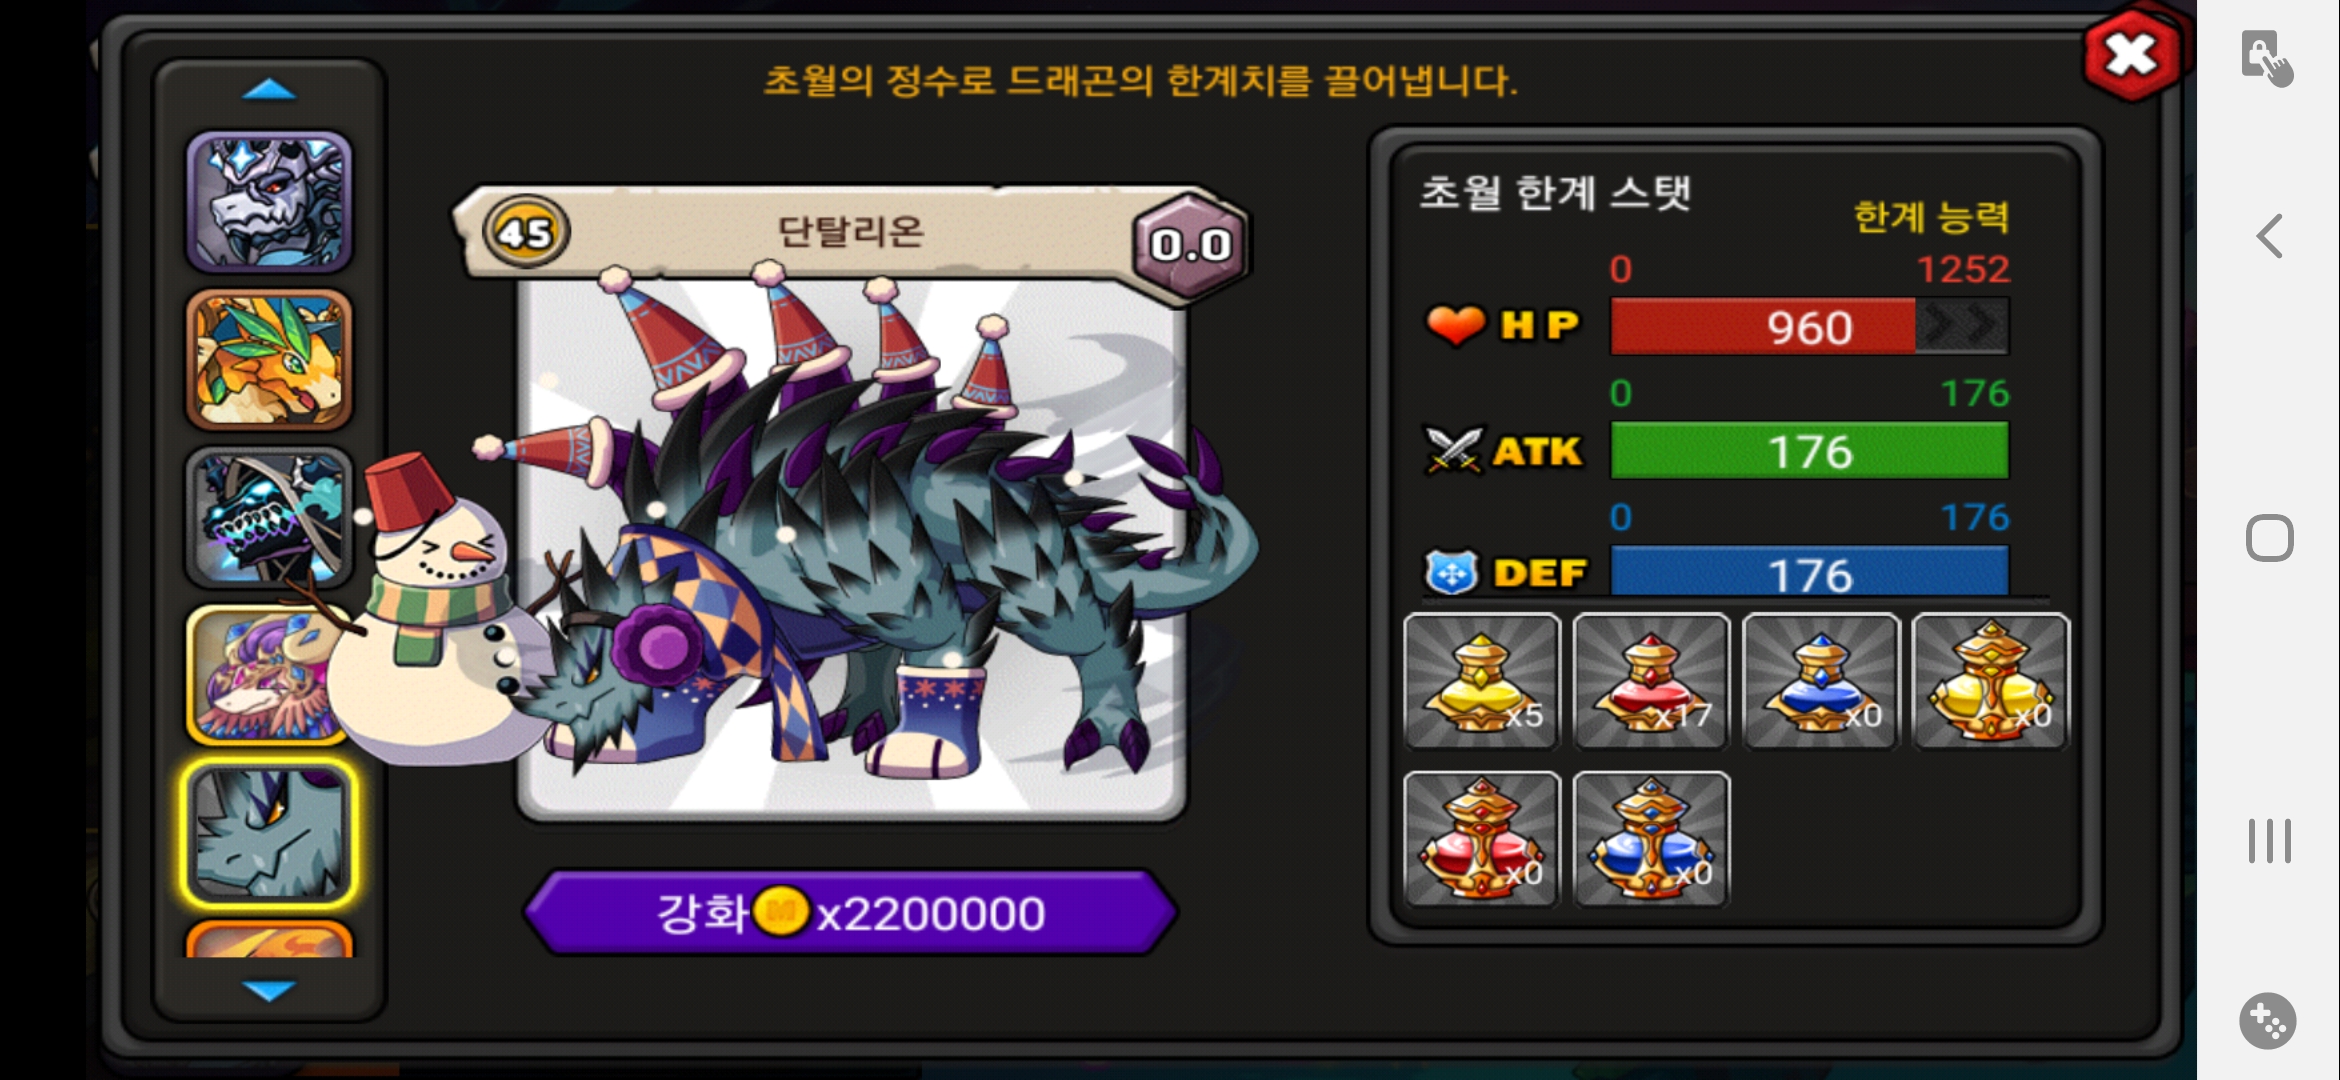Tap the touch lock icon in the sidebar

(2266, 59)
